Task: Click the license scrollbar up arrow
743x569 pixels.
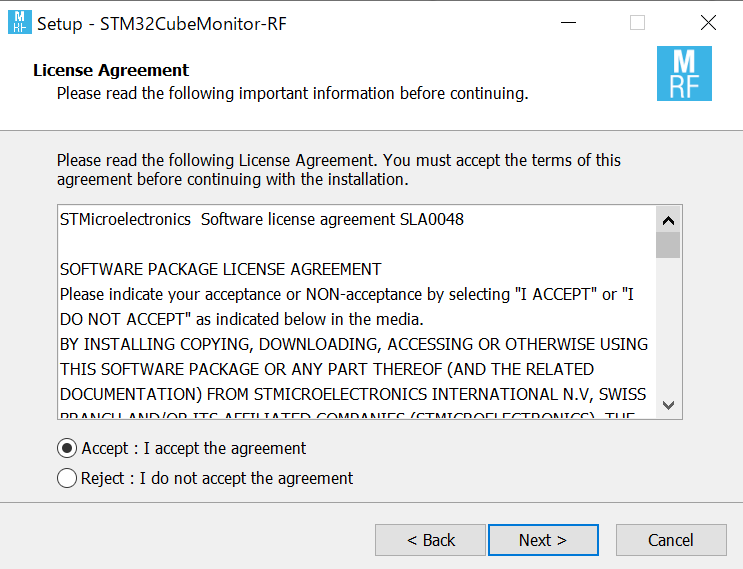Action: coord(668,220)
